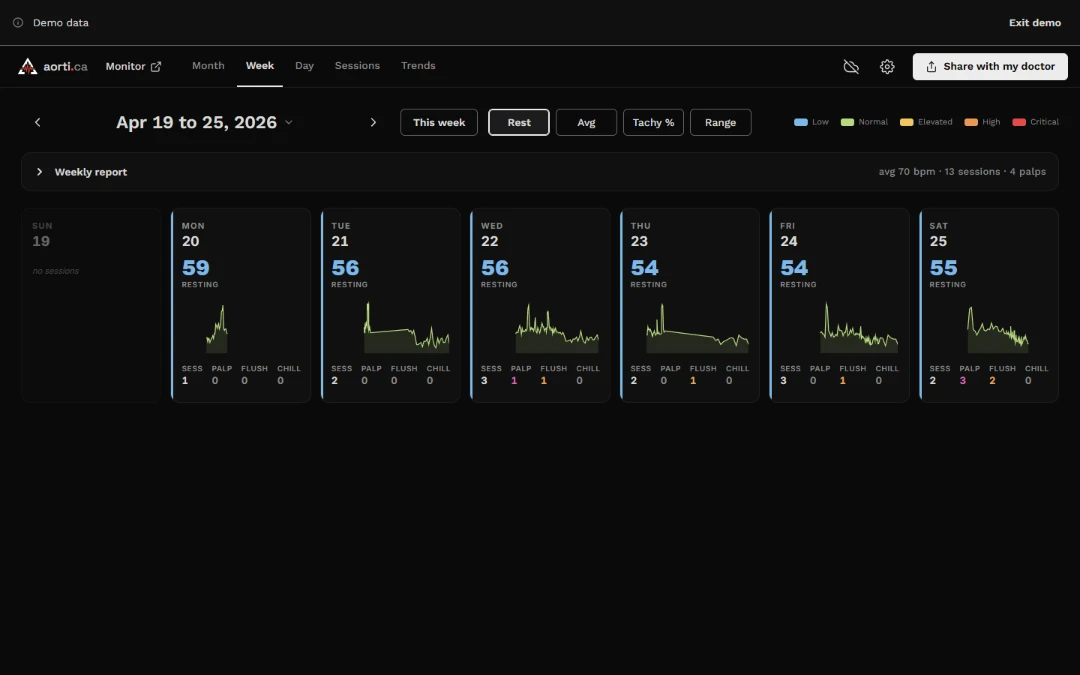Click the High orange legend swatch
The width and height of the screenshot is (1080, 675).
click(x=970, y=122)
